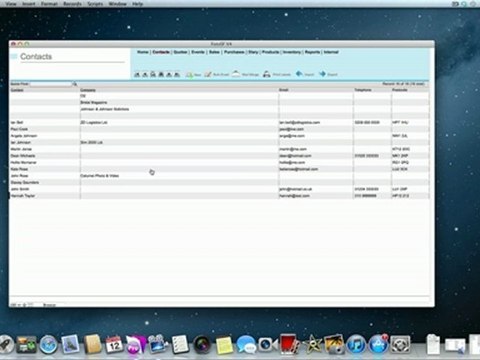This screenshot has height=360, width=480.
Task: Click the Export right-arrow icon
Action: 322,74
